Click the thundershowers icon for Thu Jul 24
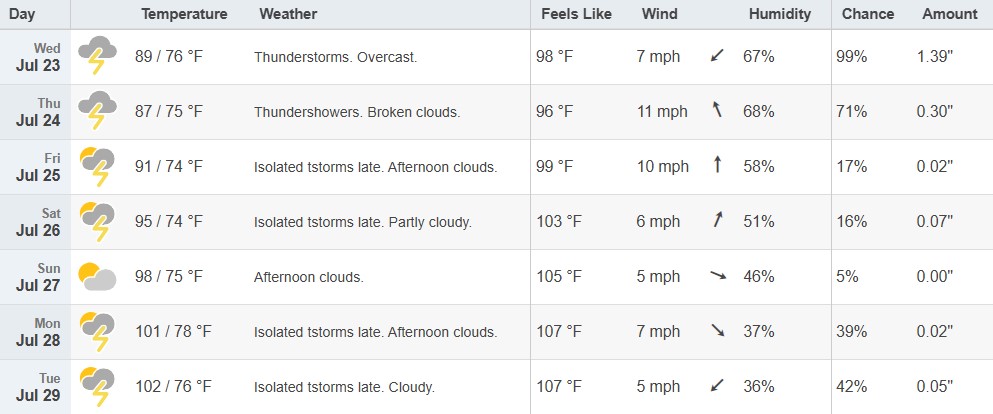 click(98, 111)
